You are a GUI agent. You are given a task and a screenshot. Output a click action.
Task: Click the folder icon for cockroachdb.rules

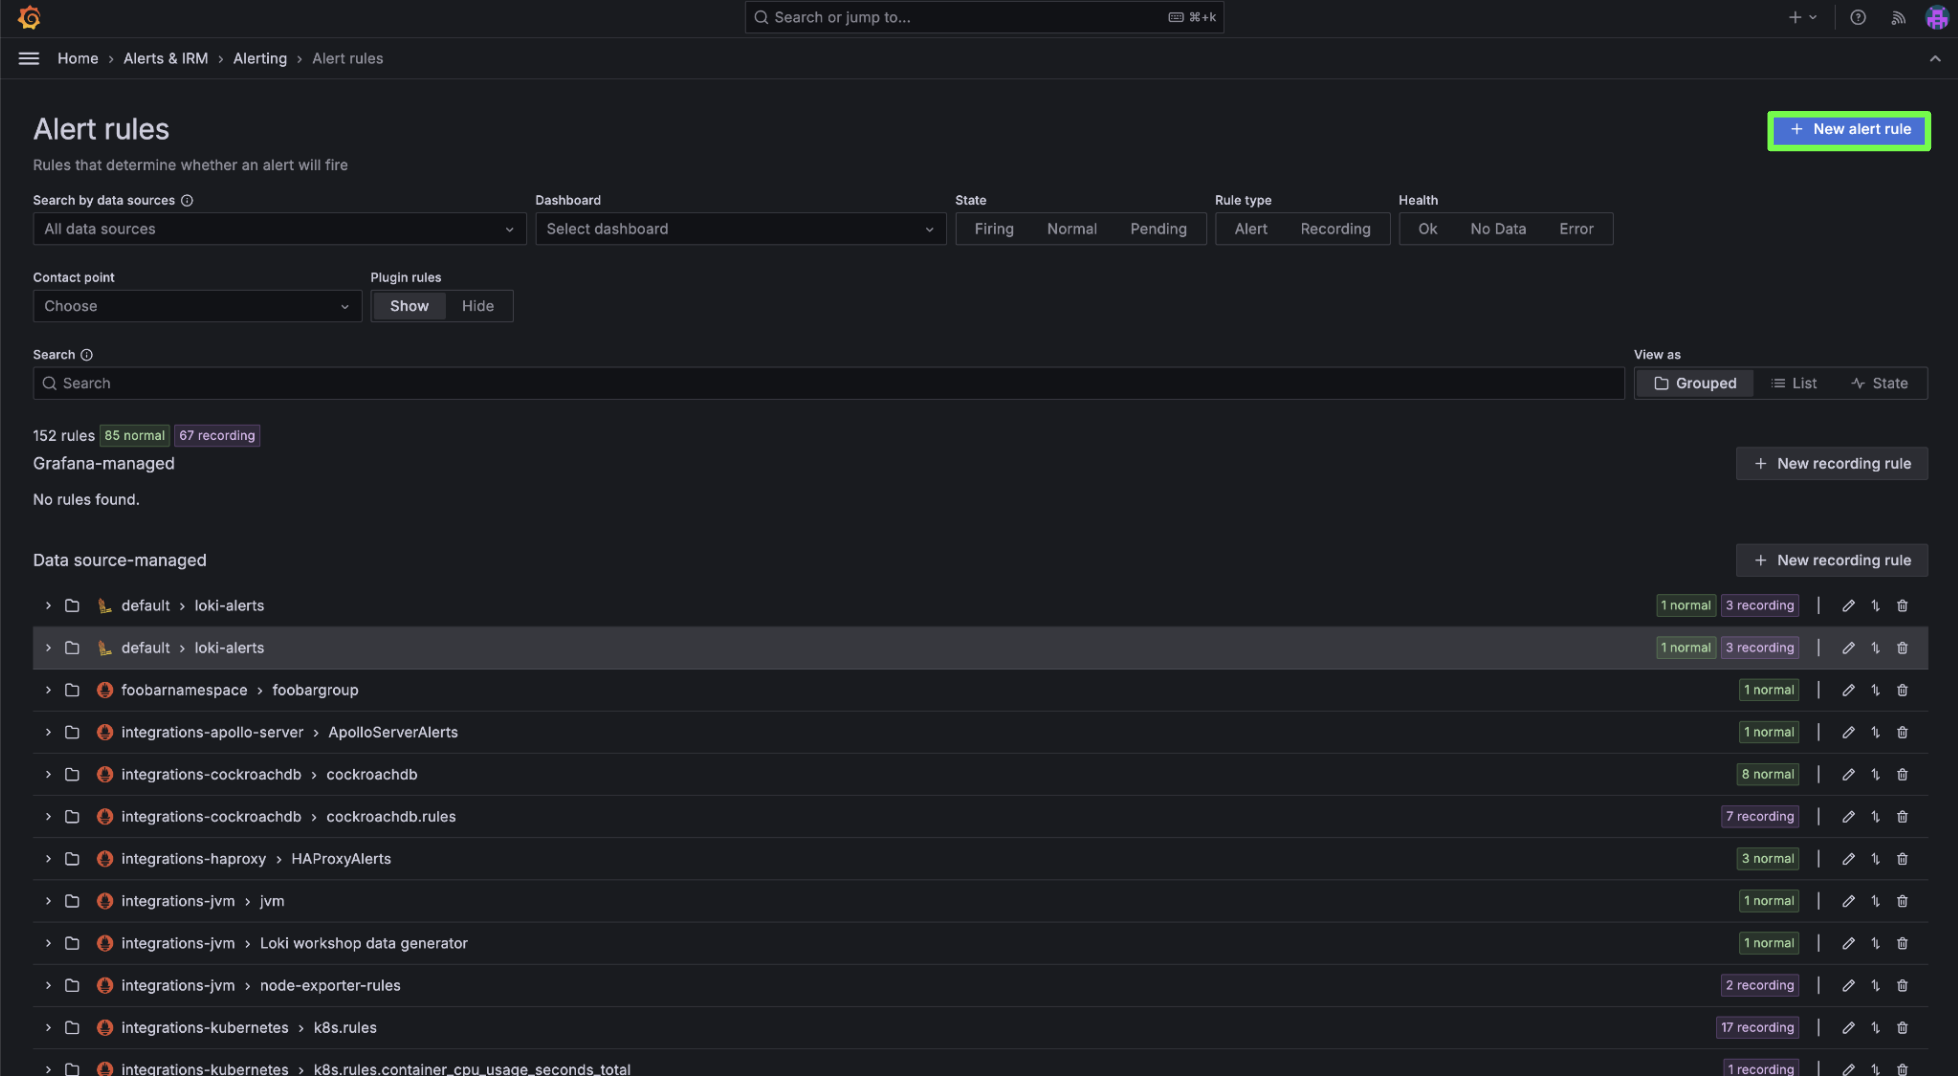coord(72,817)
